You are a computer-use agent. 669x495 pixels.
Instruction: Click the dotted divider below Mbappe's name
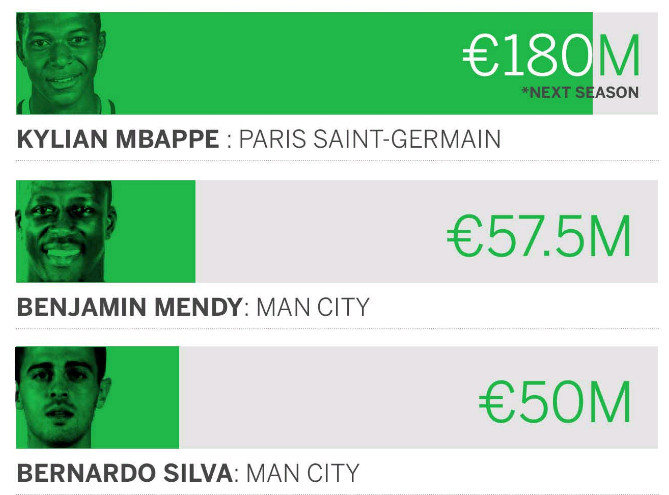pyautogui.click(x=337, y=161)
